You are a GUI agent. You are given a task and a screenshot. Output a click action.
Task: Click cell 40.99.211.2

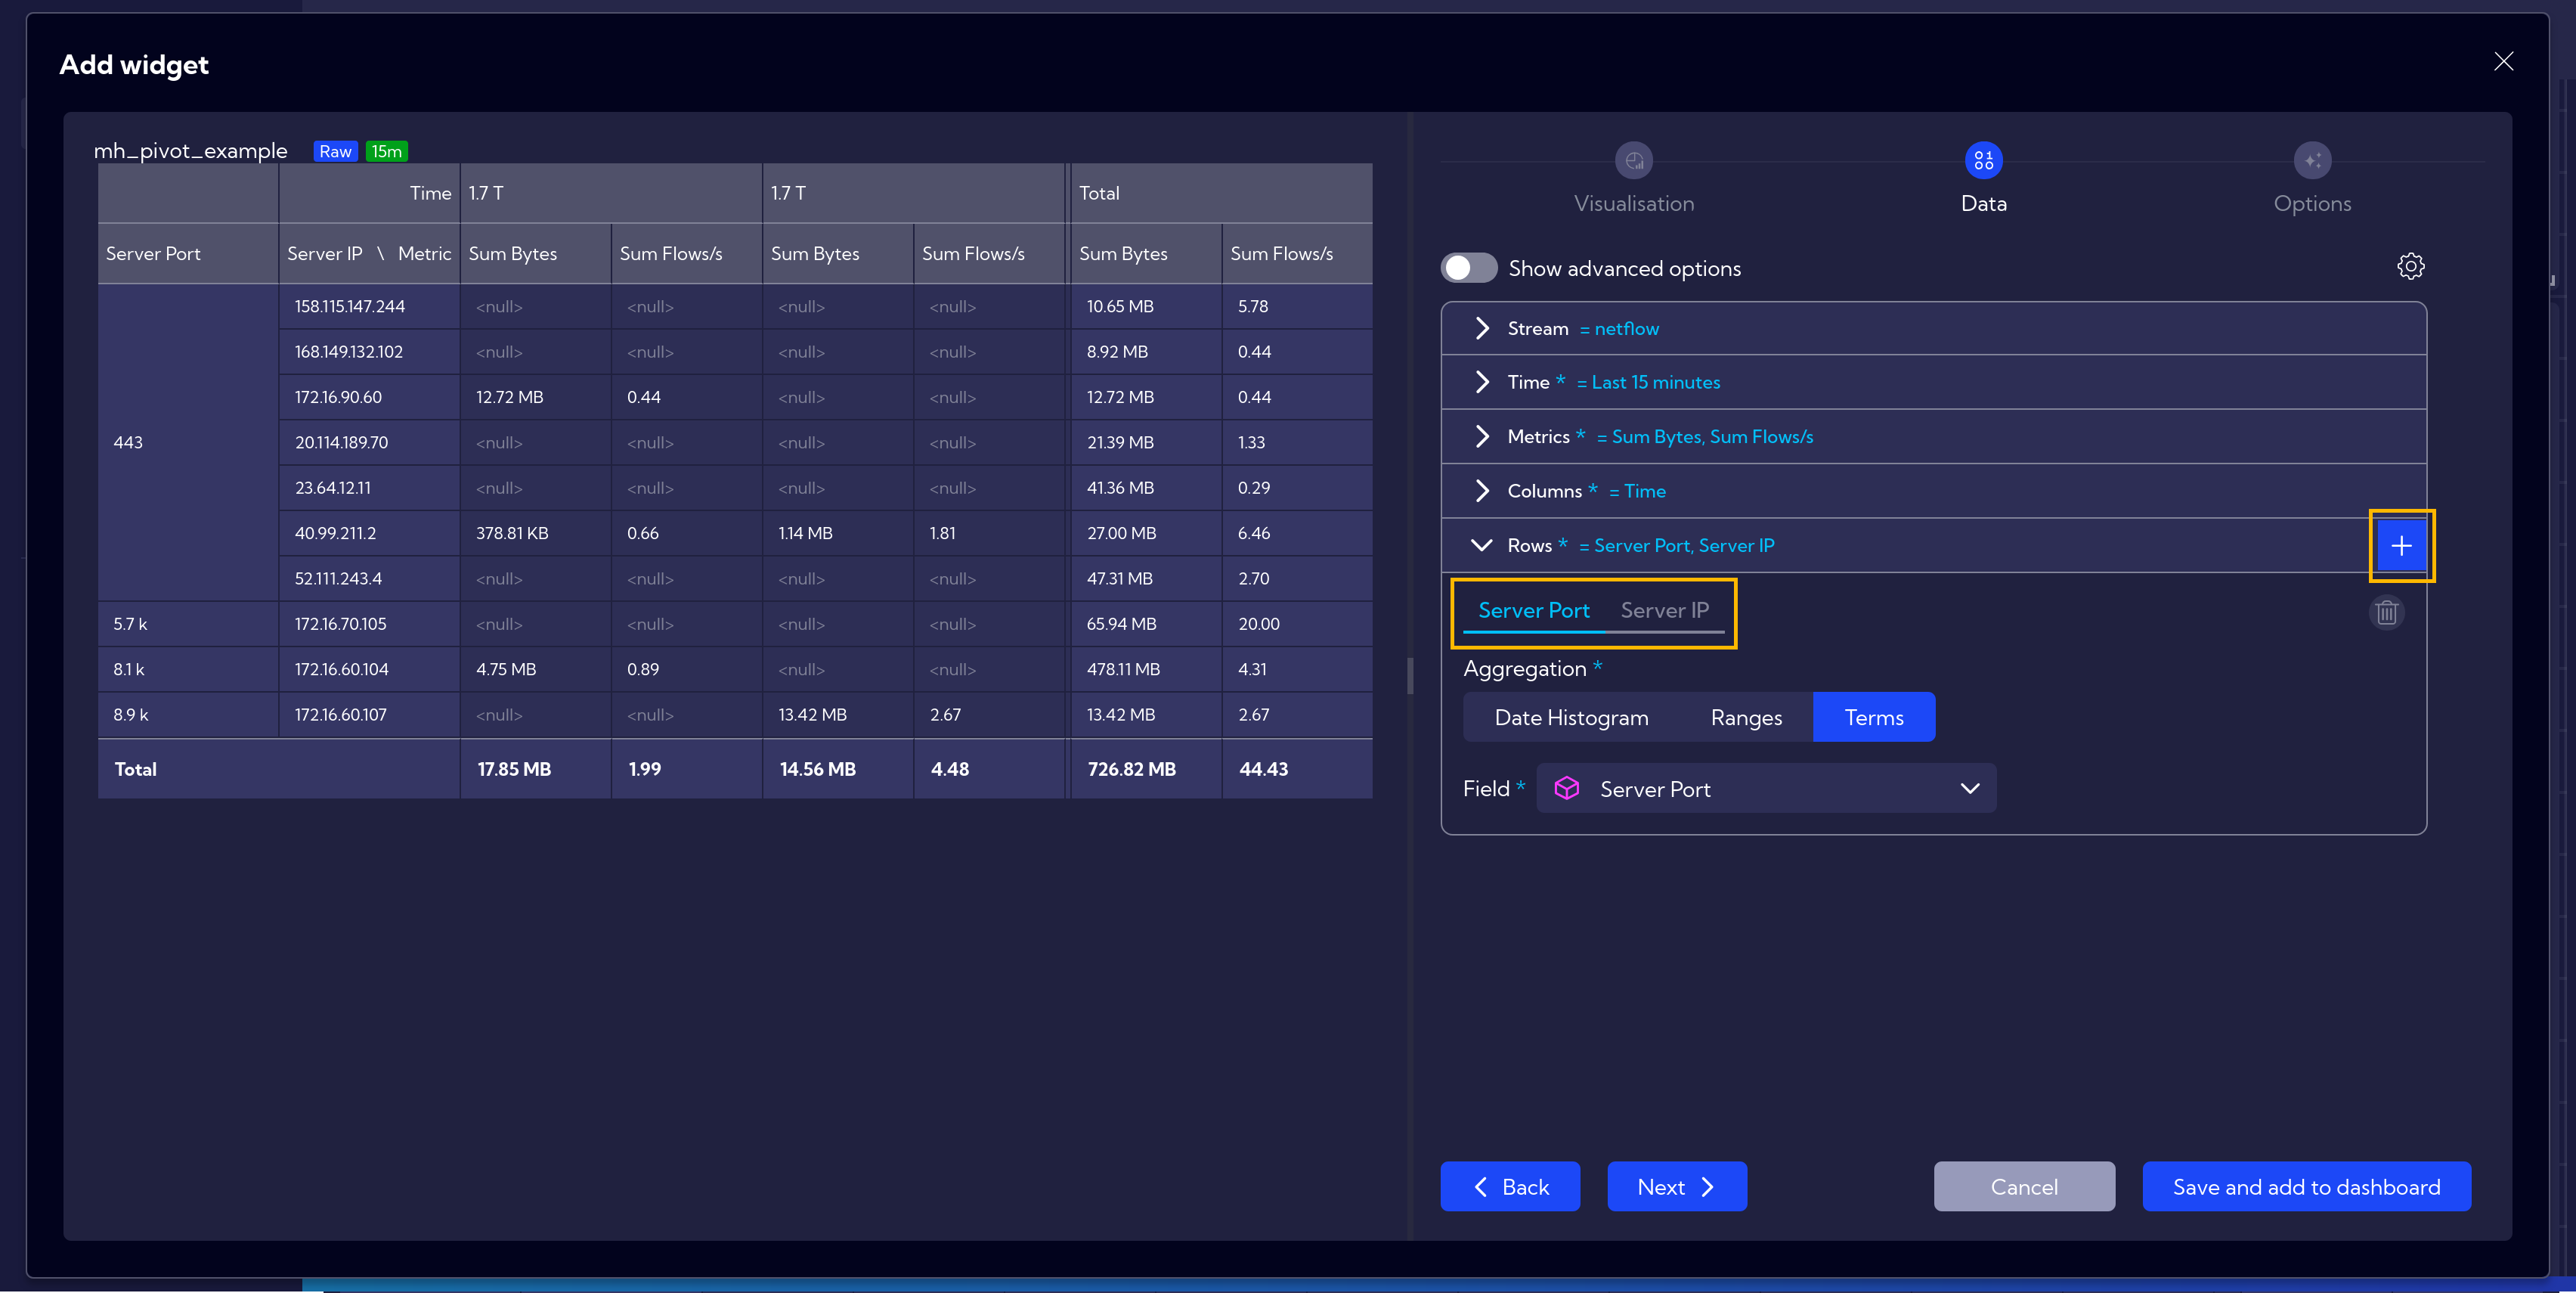(x=369, y=533)
